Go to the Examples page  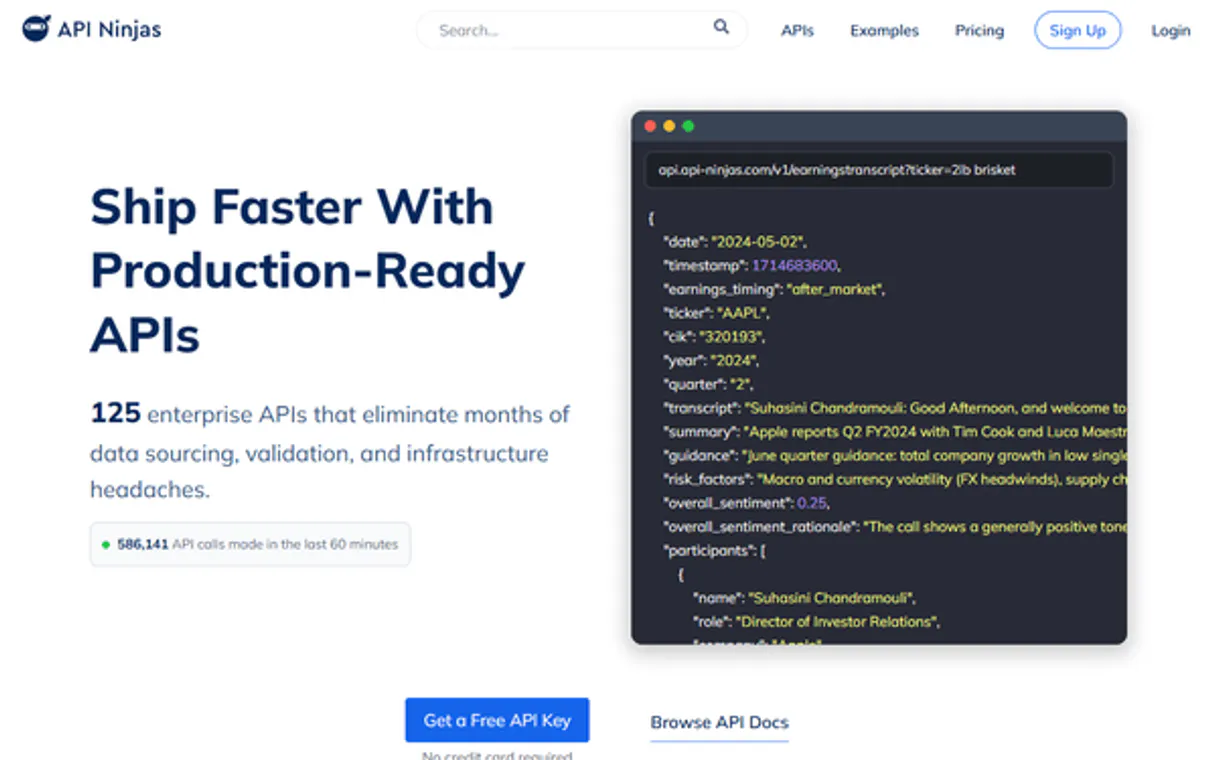[884, 30]
